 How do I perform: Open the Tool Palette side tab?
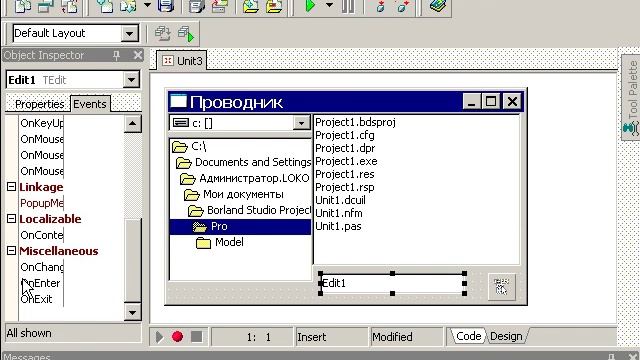tap(631, 98)
